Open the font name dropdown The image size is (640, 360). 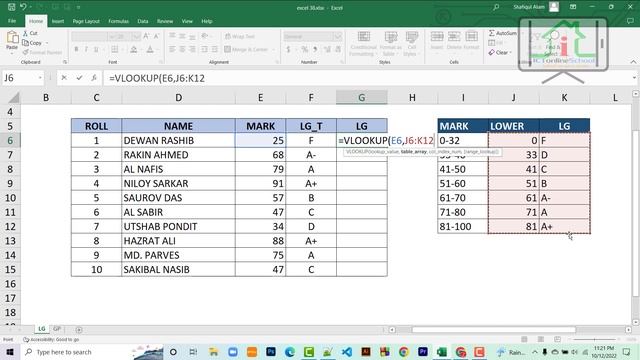111,36
